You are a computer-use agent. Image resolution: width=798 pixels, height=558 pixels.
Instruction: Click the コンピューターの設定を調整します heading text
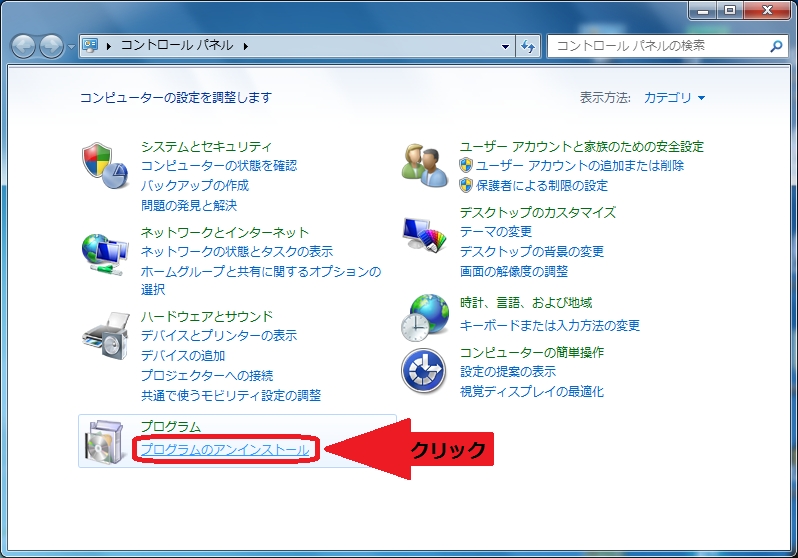point(176,97)
